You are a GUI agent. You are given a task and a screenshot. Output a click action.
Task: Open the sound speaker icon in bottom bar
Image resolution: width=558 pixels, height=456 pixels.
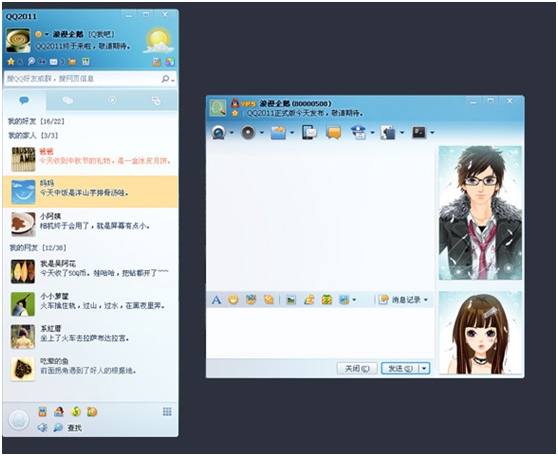click(42, 428)
